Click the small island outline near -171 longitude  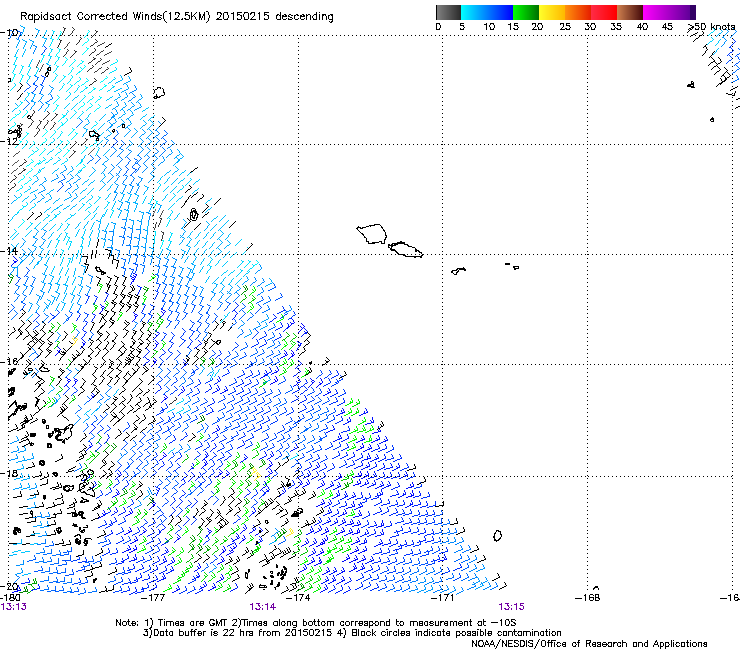click(x=458, y=271)
